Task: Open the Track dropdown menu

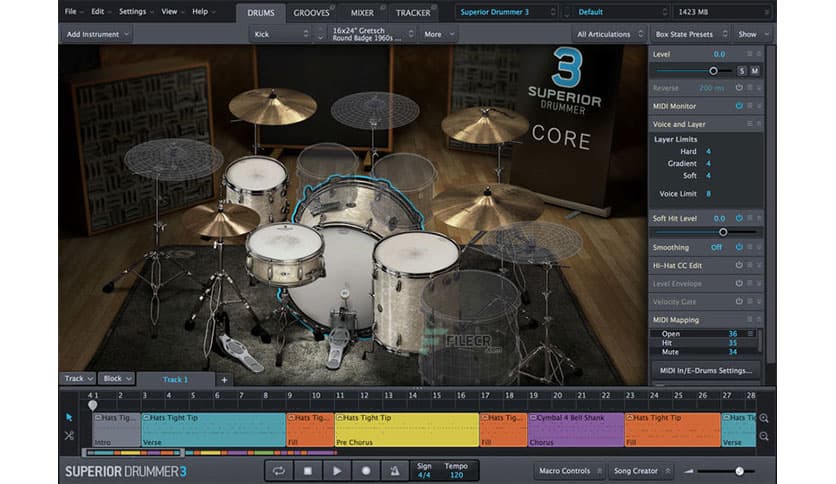Action: 78,378
